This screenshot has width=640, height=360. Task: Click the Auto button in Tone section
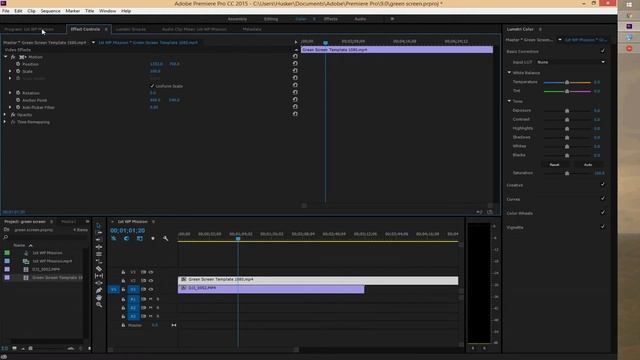tap(588, 164)
